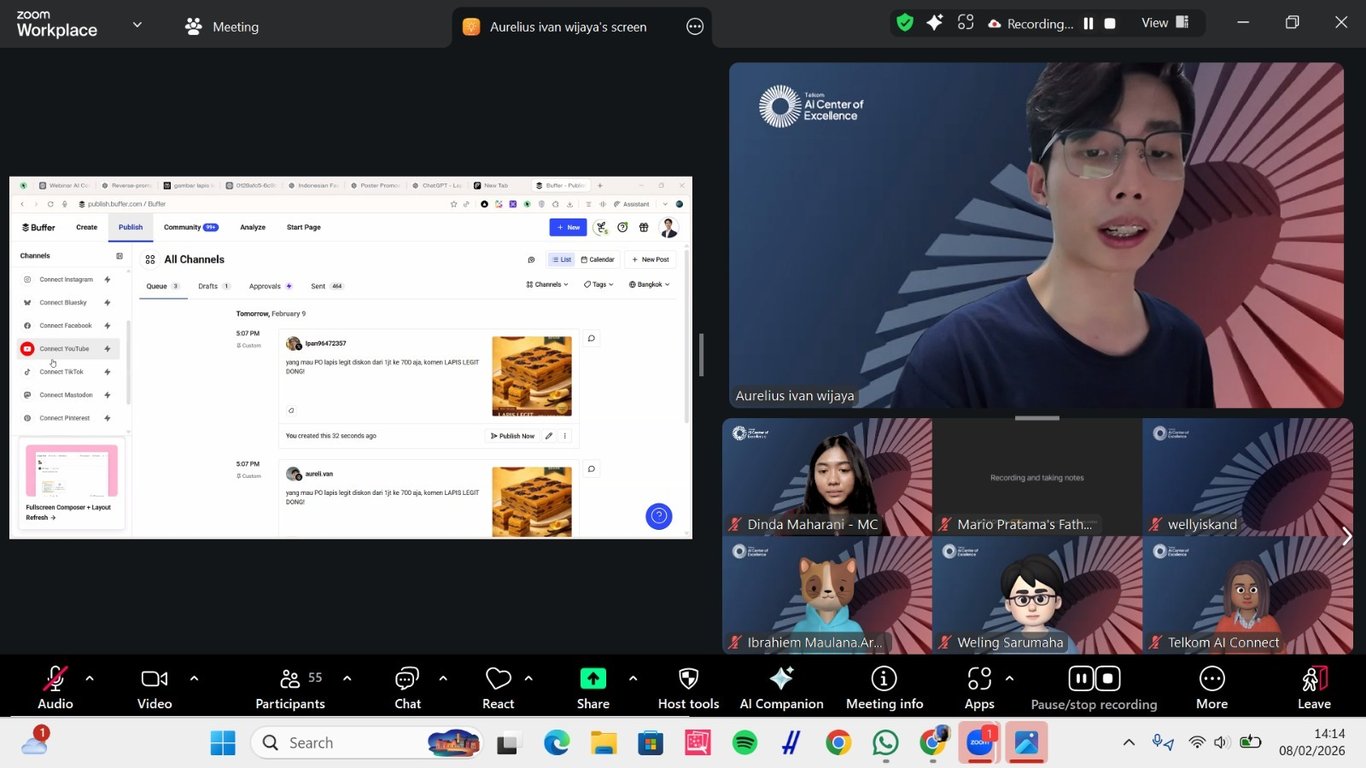Open the Bangkok timezone dropdown
The width and height of the screenshot is (1366, 768).
click(x=649, y=284)
